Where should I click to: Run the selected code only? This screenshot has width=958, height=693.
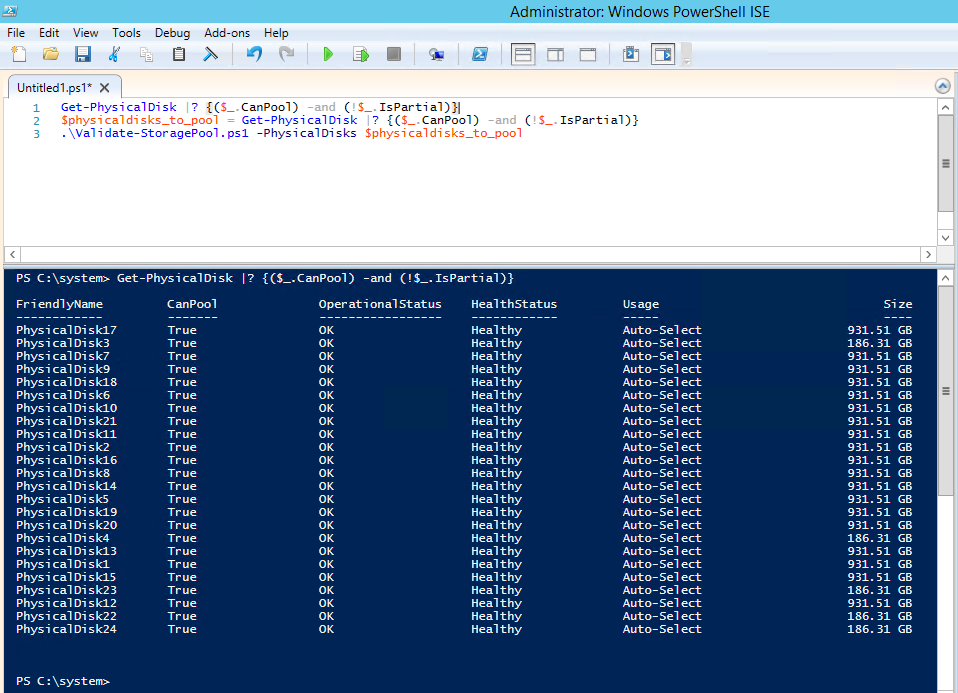point(360,54)
